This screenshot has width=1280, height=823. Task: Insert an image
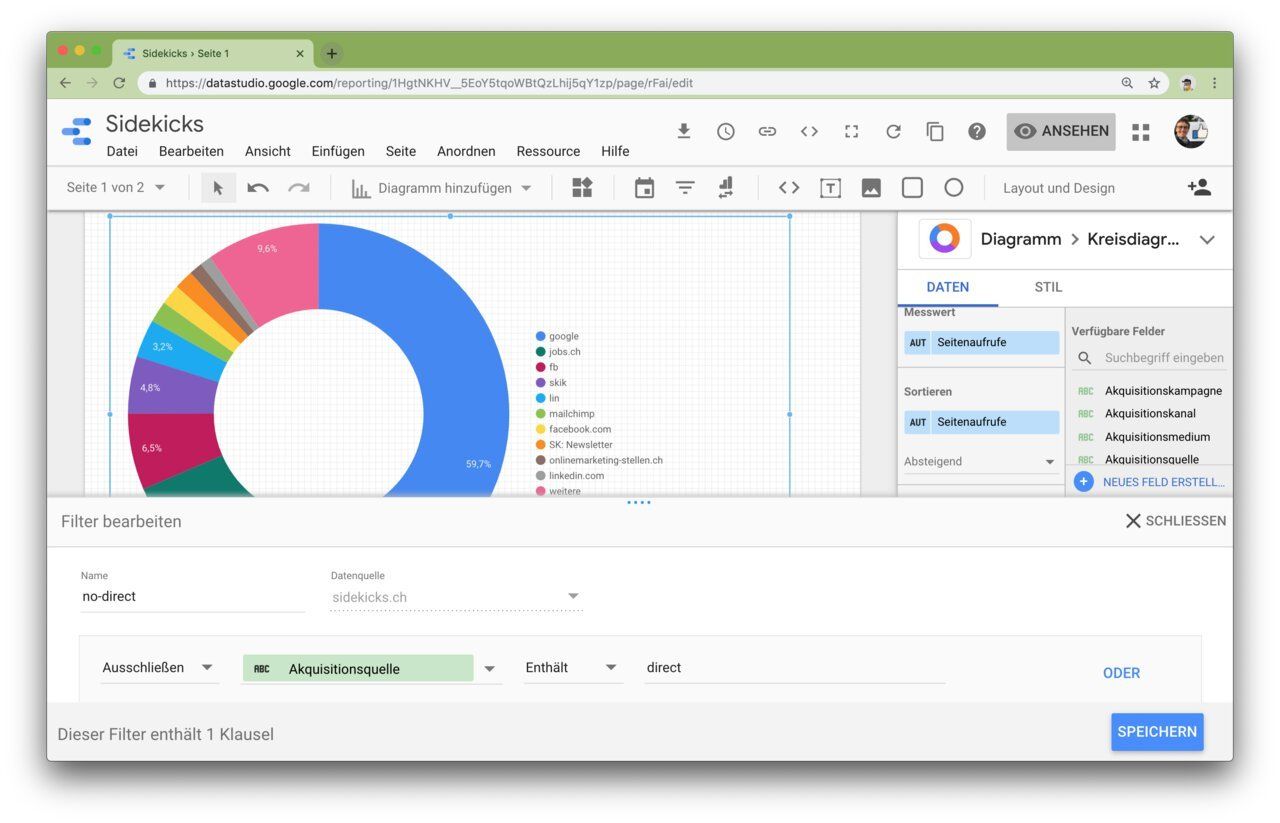tap(871, 188)
